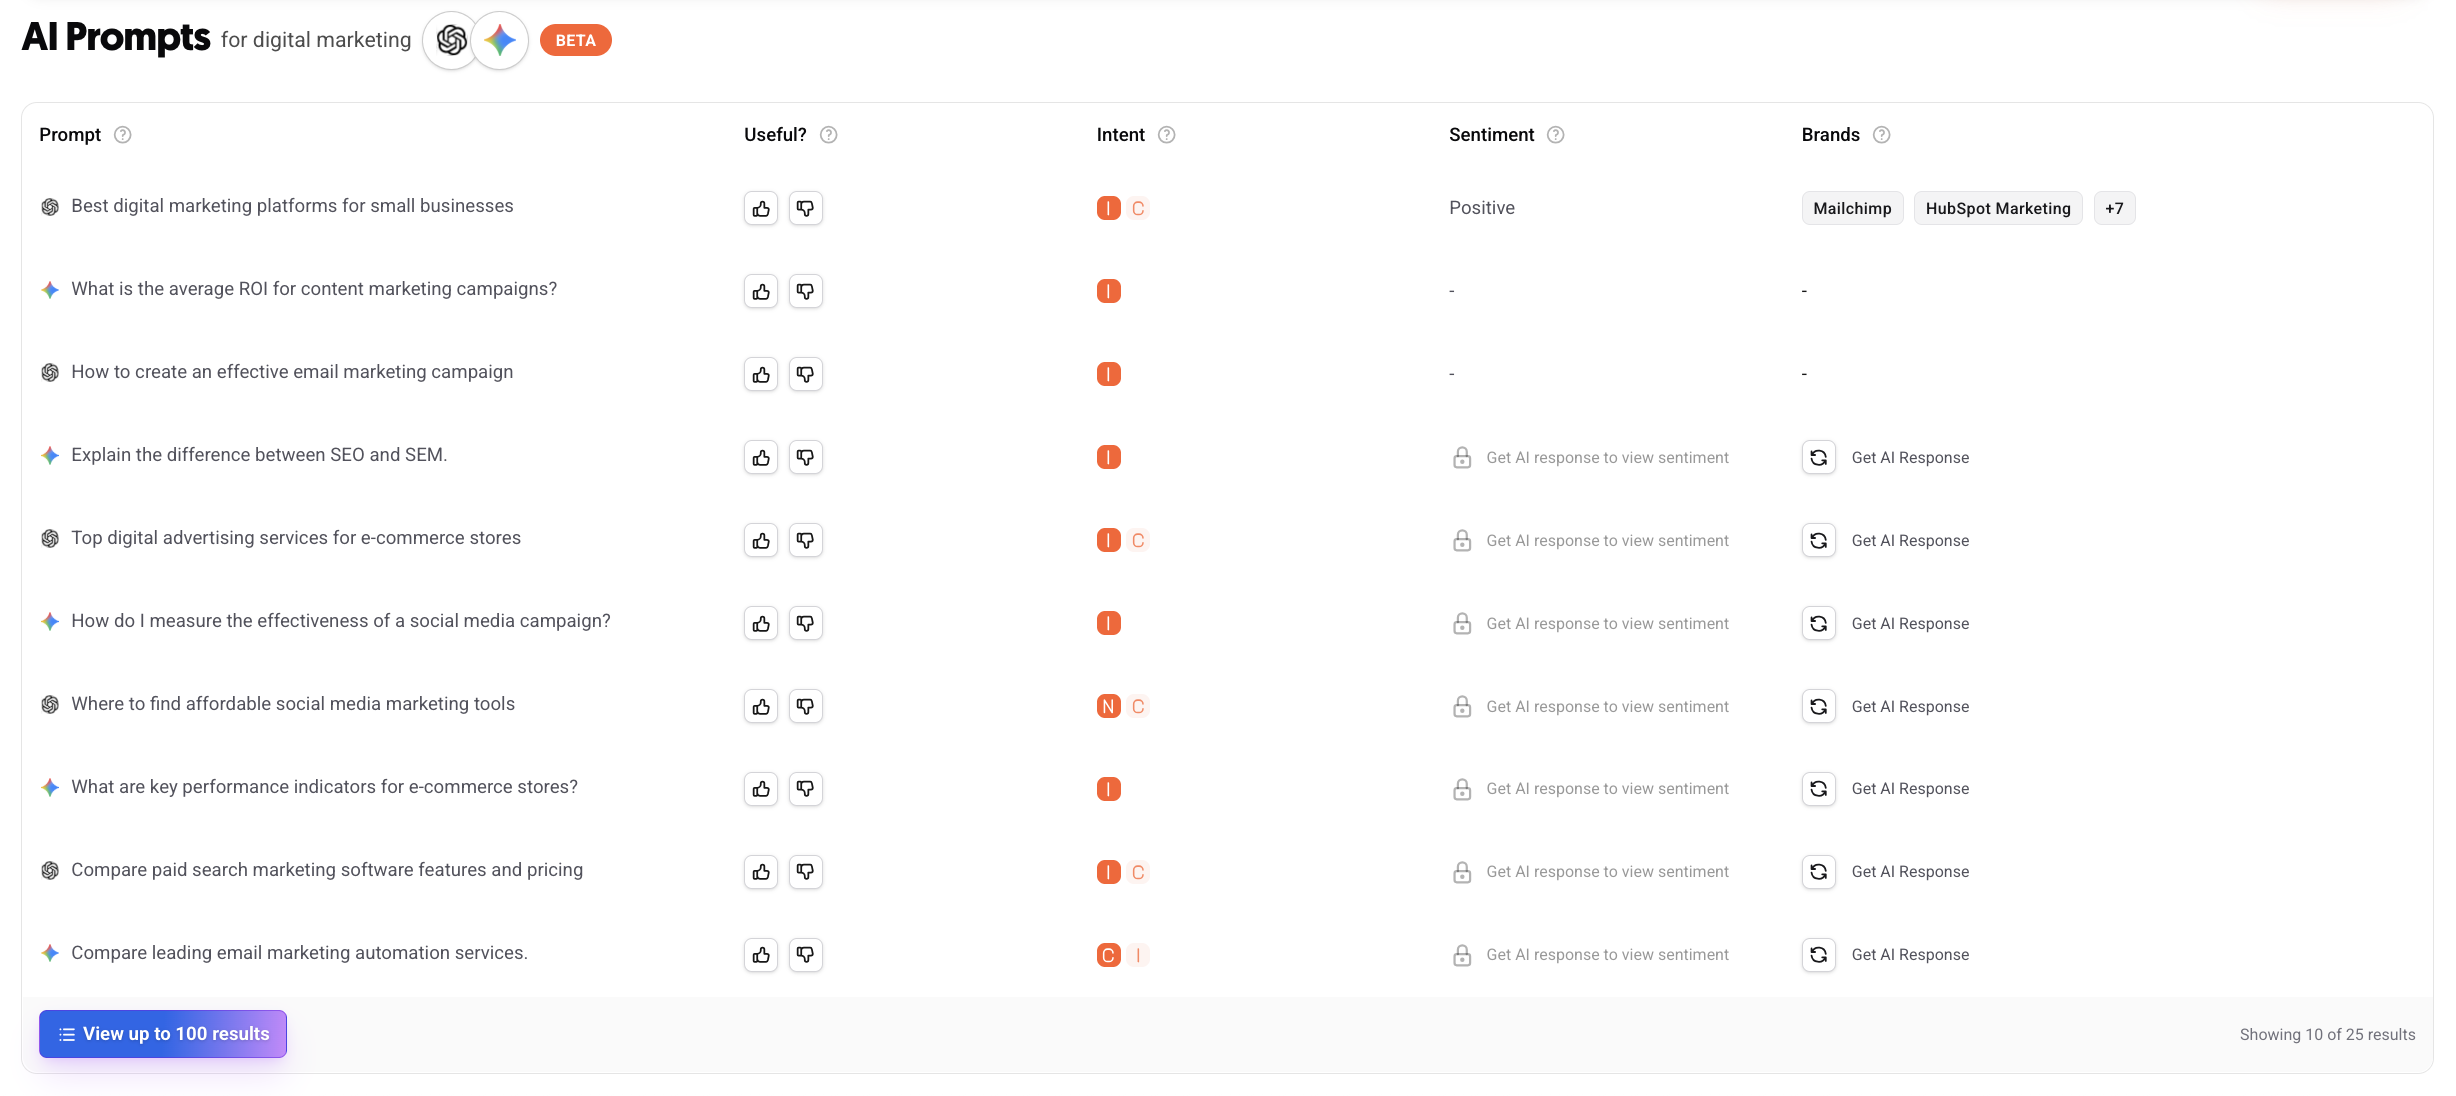Click the View up to 100 results button

(x=162, y=1033)
